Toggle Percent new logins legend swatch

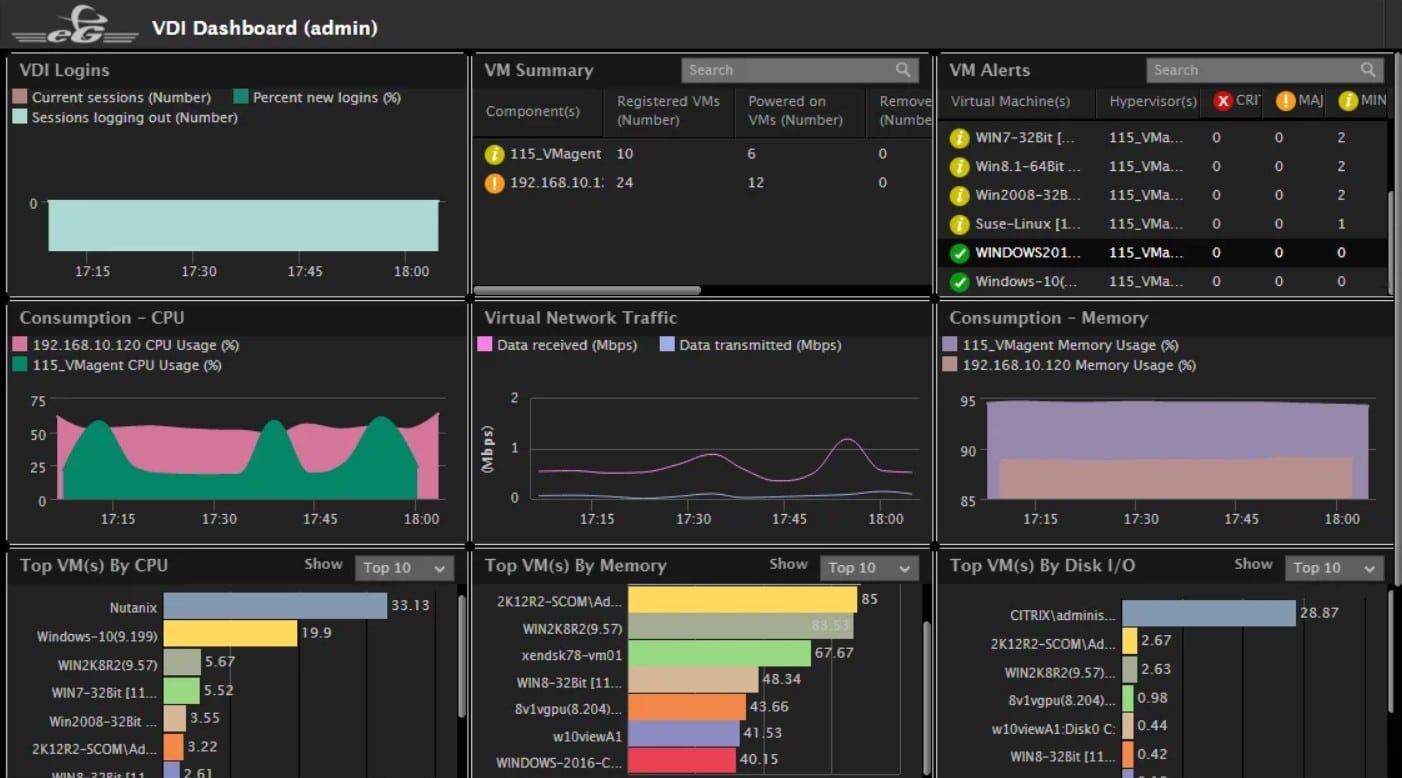[240, 98]
